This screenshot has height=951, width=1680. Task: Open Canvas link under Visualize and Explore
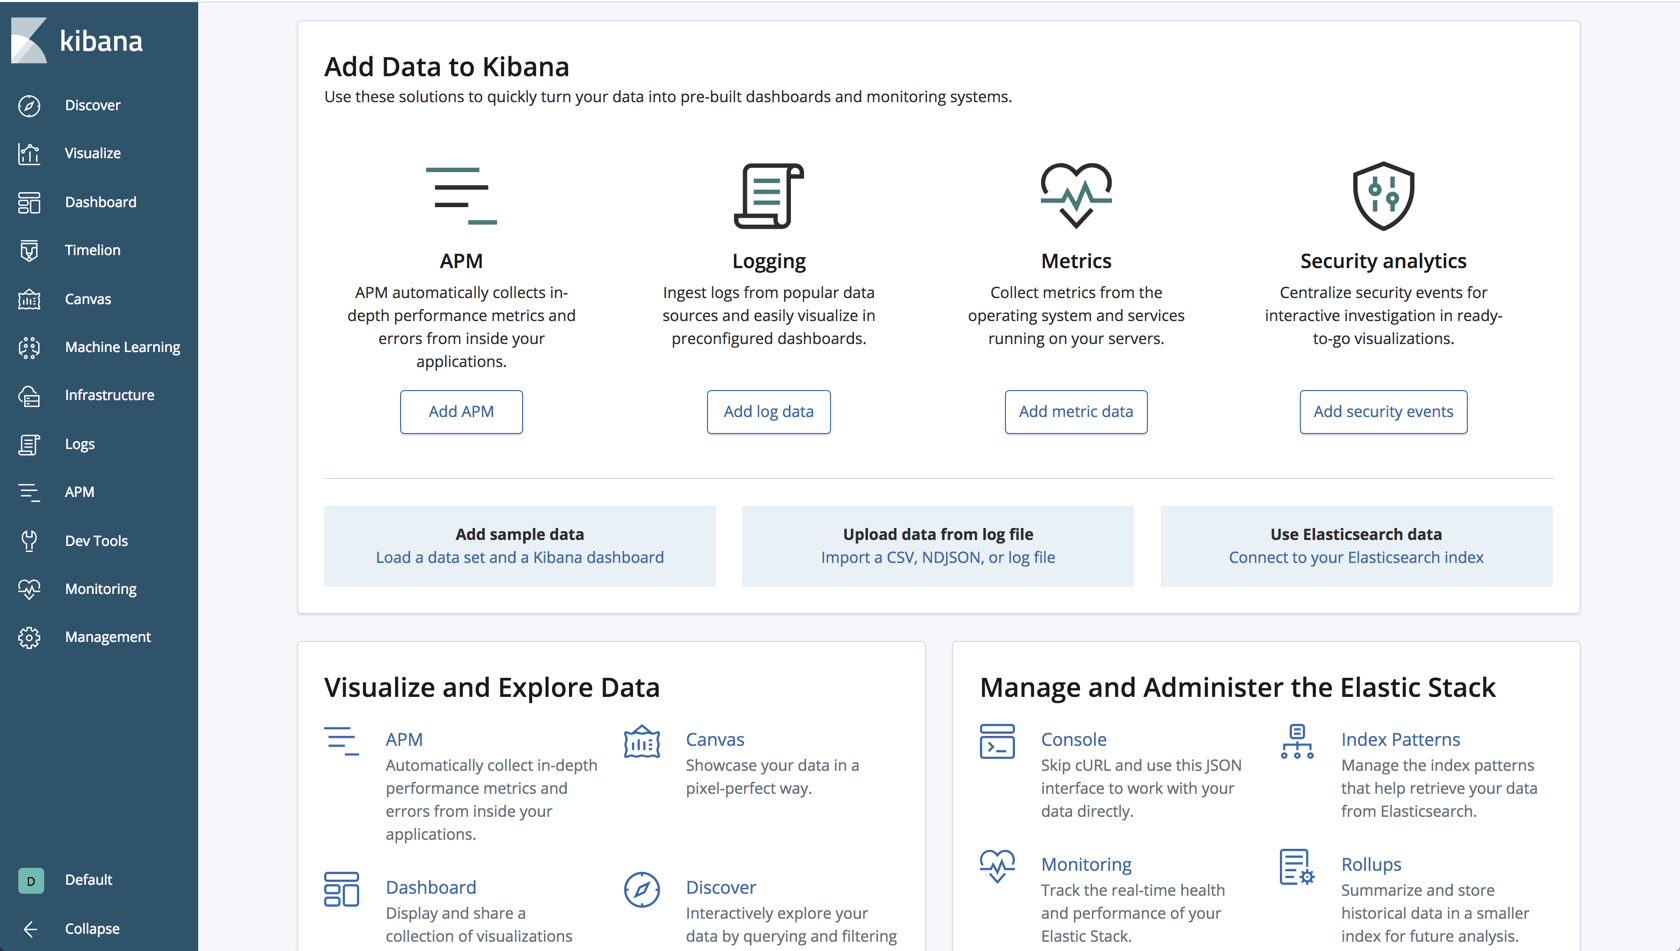[715, 740]
